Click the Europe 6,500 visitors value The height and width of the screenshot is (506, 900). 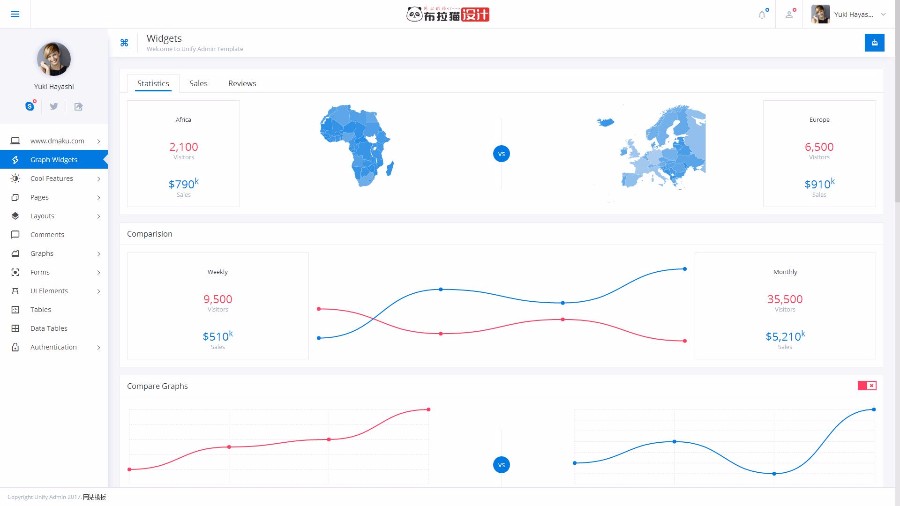[819, 147]
